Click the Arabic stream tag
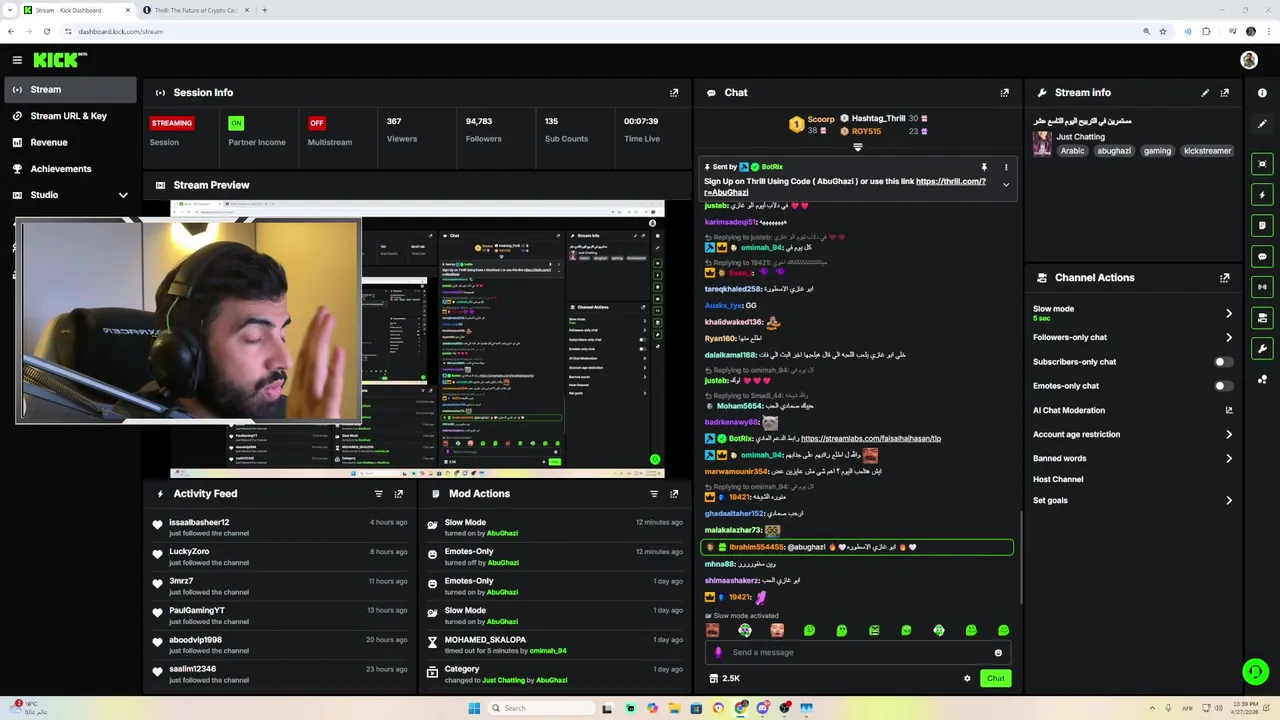The width and height of the screenshot is (1280, 720). (1073, 151)
